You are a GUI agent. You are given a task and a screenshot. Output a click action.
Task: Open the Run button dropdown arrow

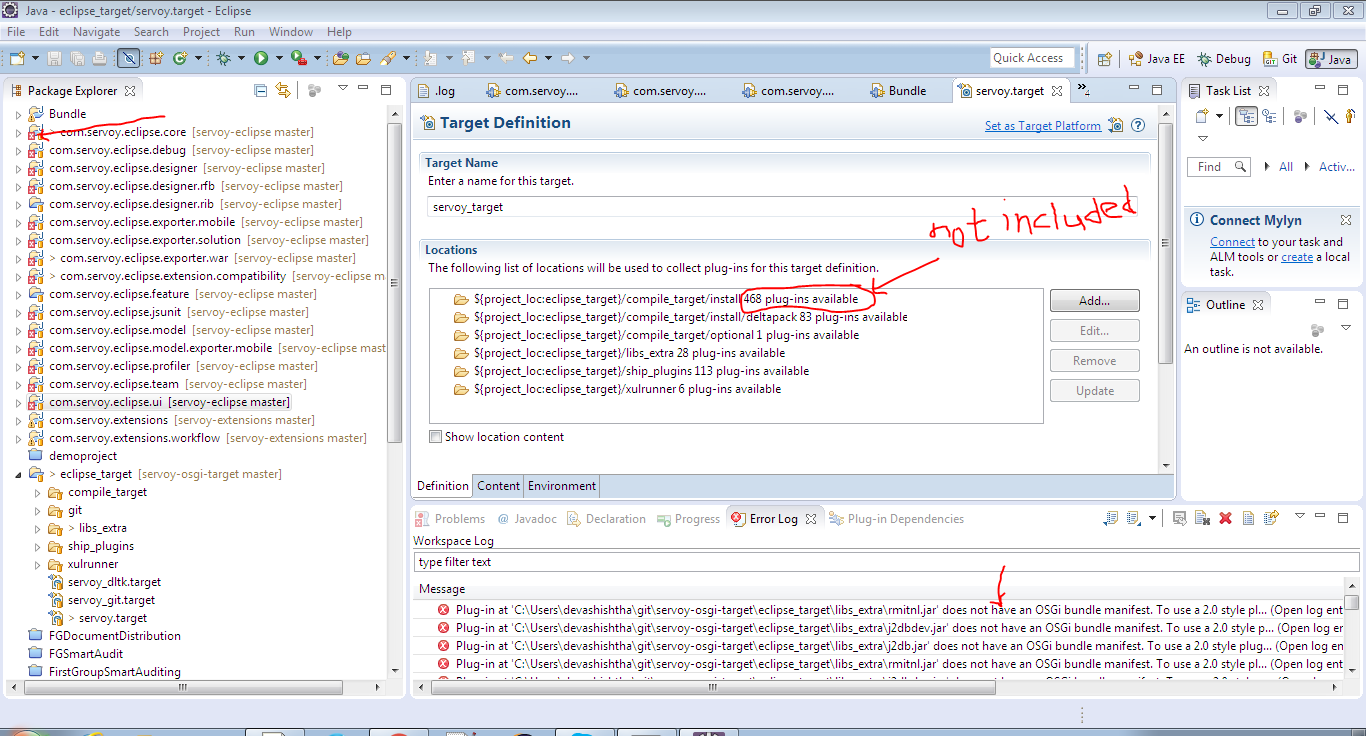tap(279, 58)
